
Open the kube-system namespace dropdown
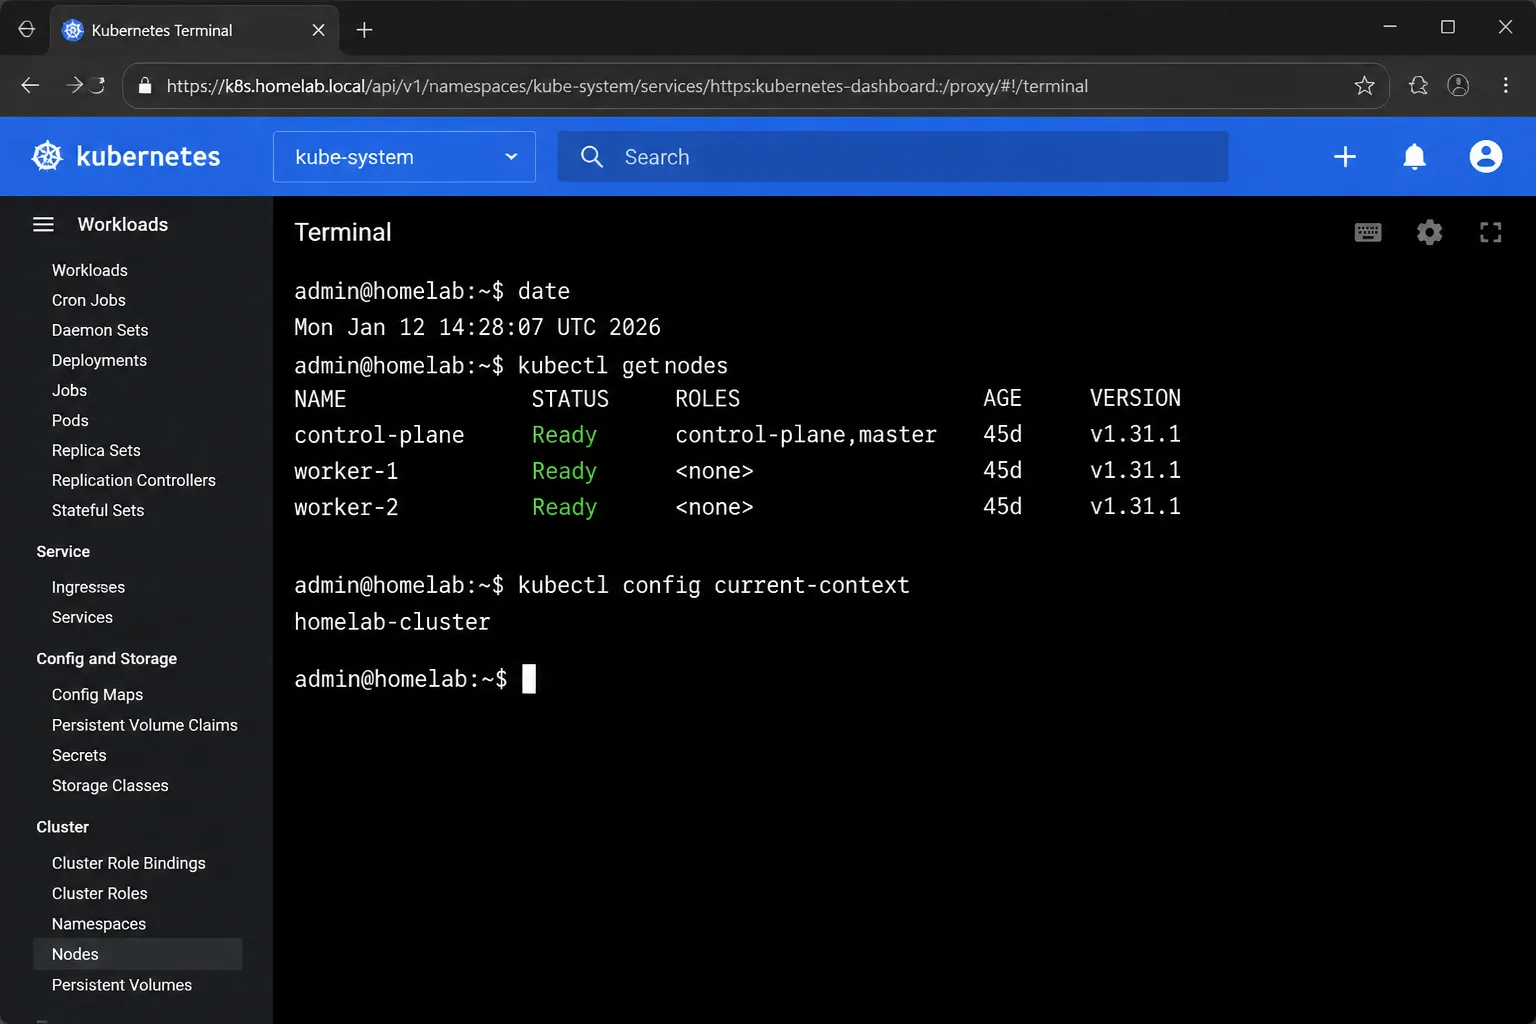tap(404, 157)
